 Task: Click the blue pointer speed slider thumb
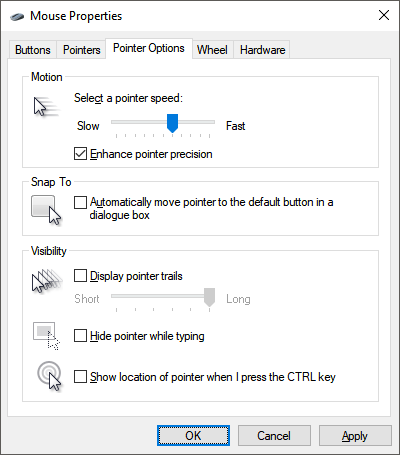[x=172, y=123]
